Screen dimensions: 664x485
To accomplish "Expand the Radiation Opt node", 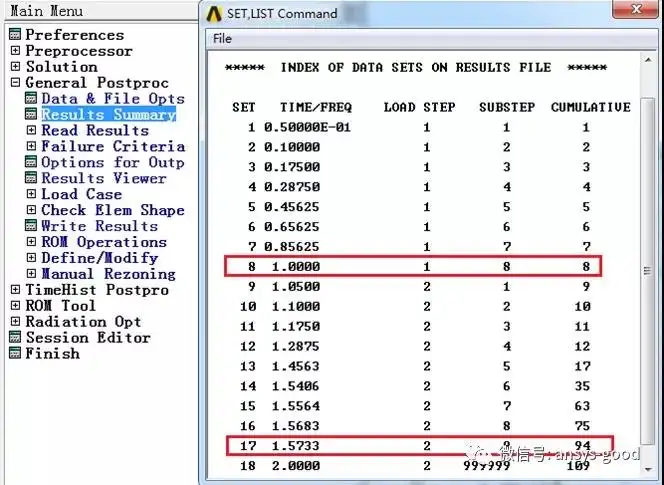I will (15, 321).
